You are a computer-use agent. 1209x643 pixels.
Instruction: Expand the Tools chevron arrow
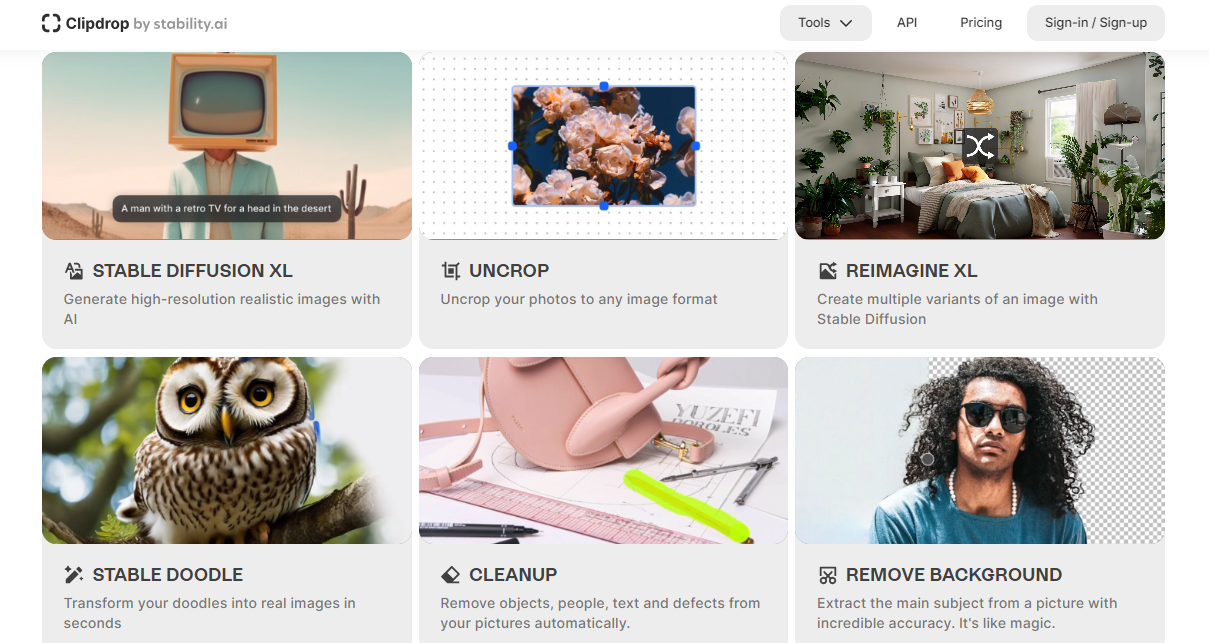click(x=846, y=23)
